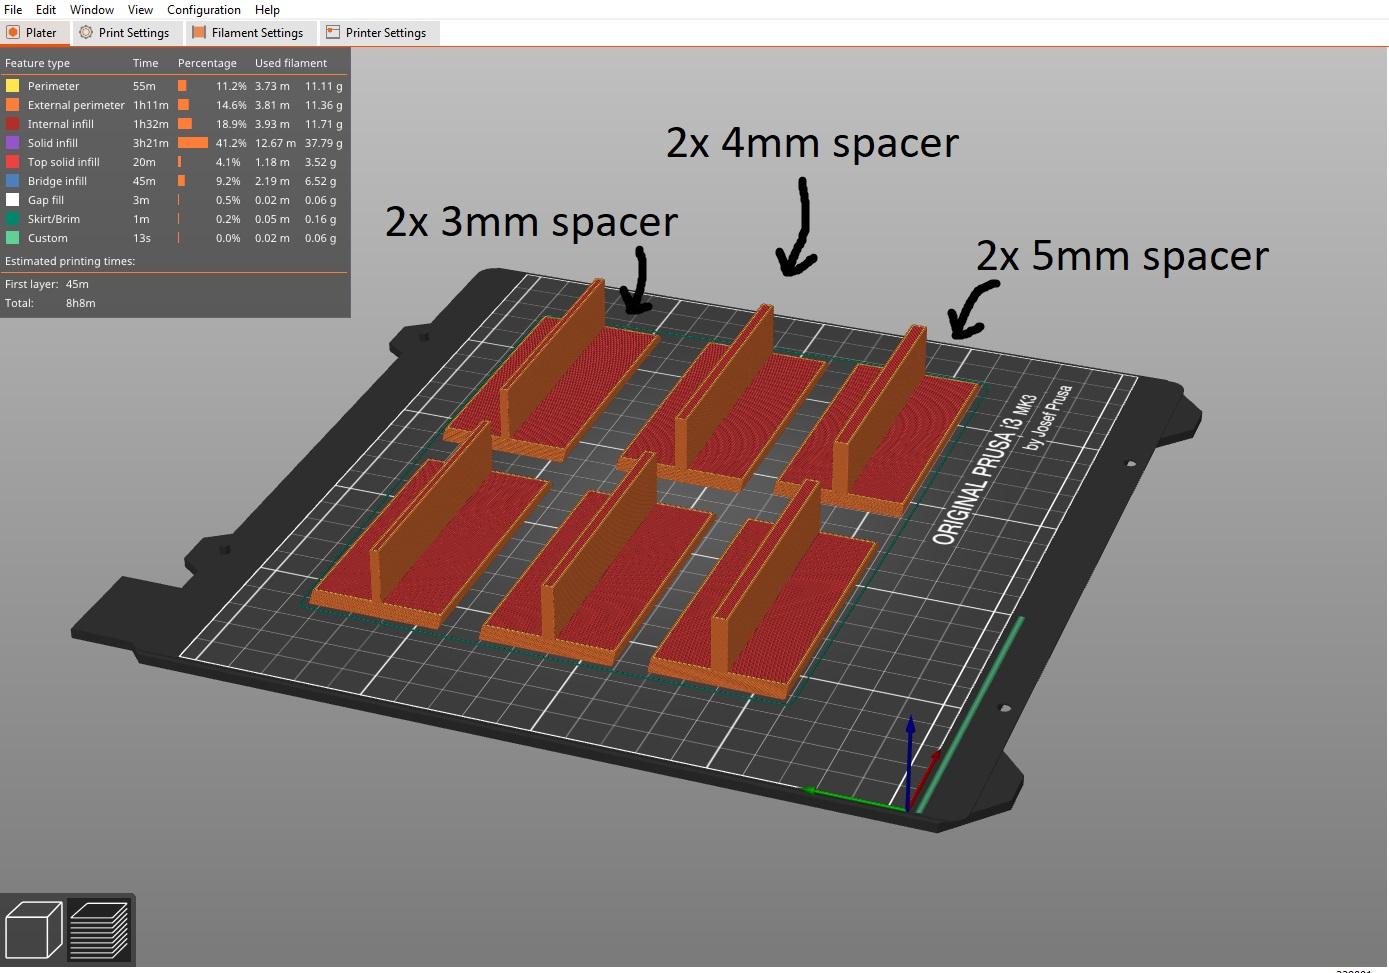The image size is (1389, 973).
Task: Click the white Gap fill color swatch
Action: pos(13,200)
